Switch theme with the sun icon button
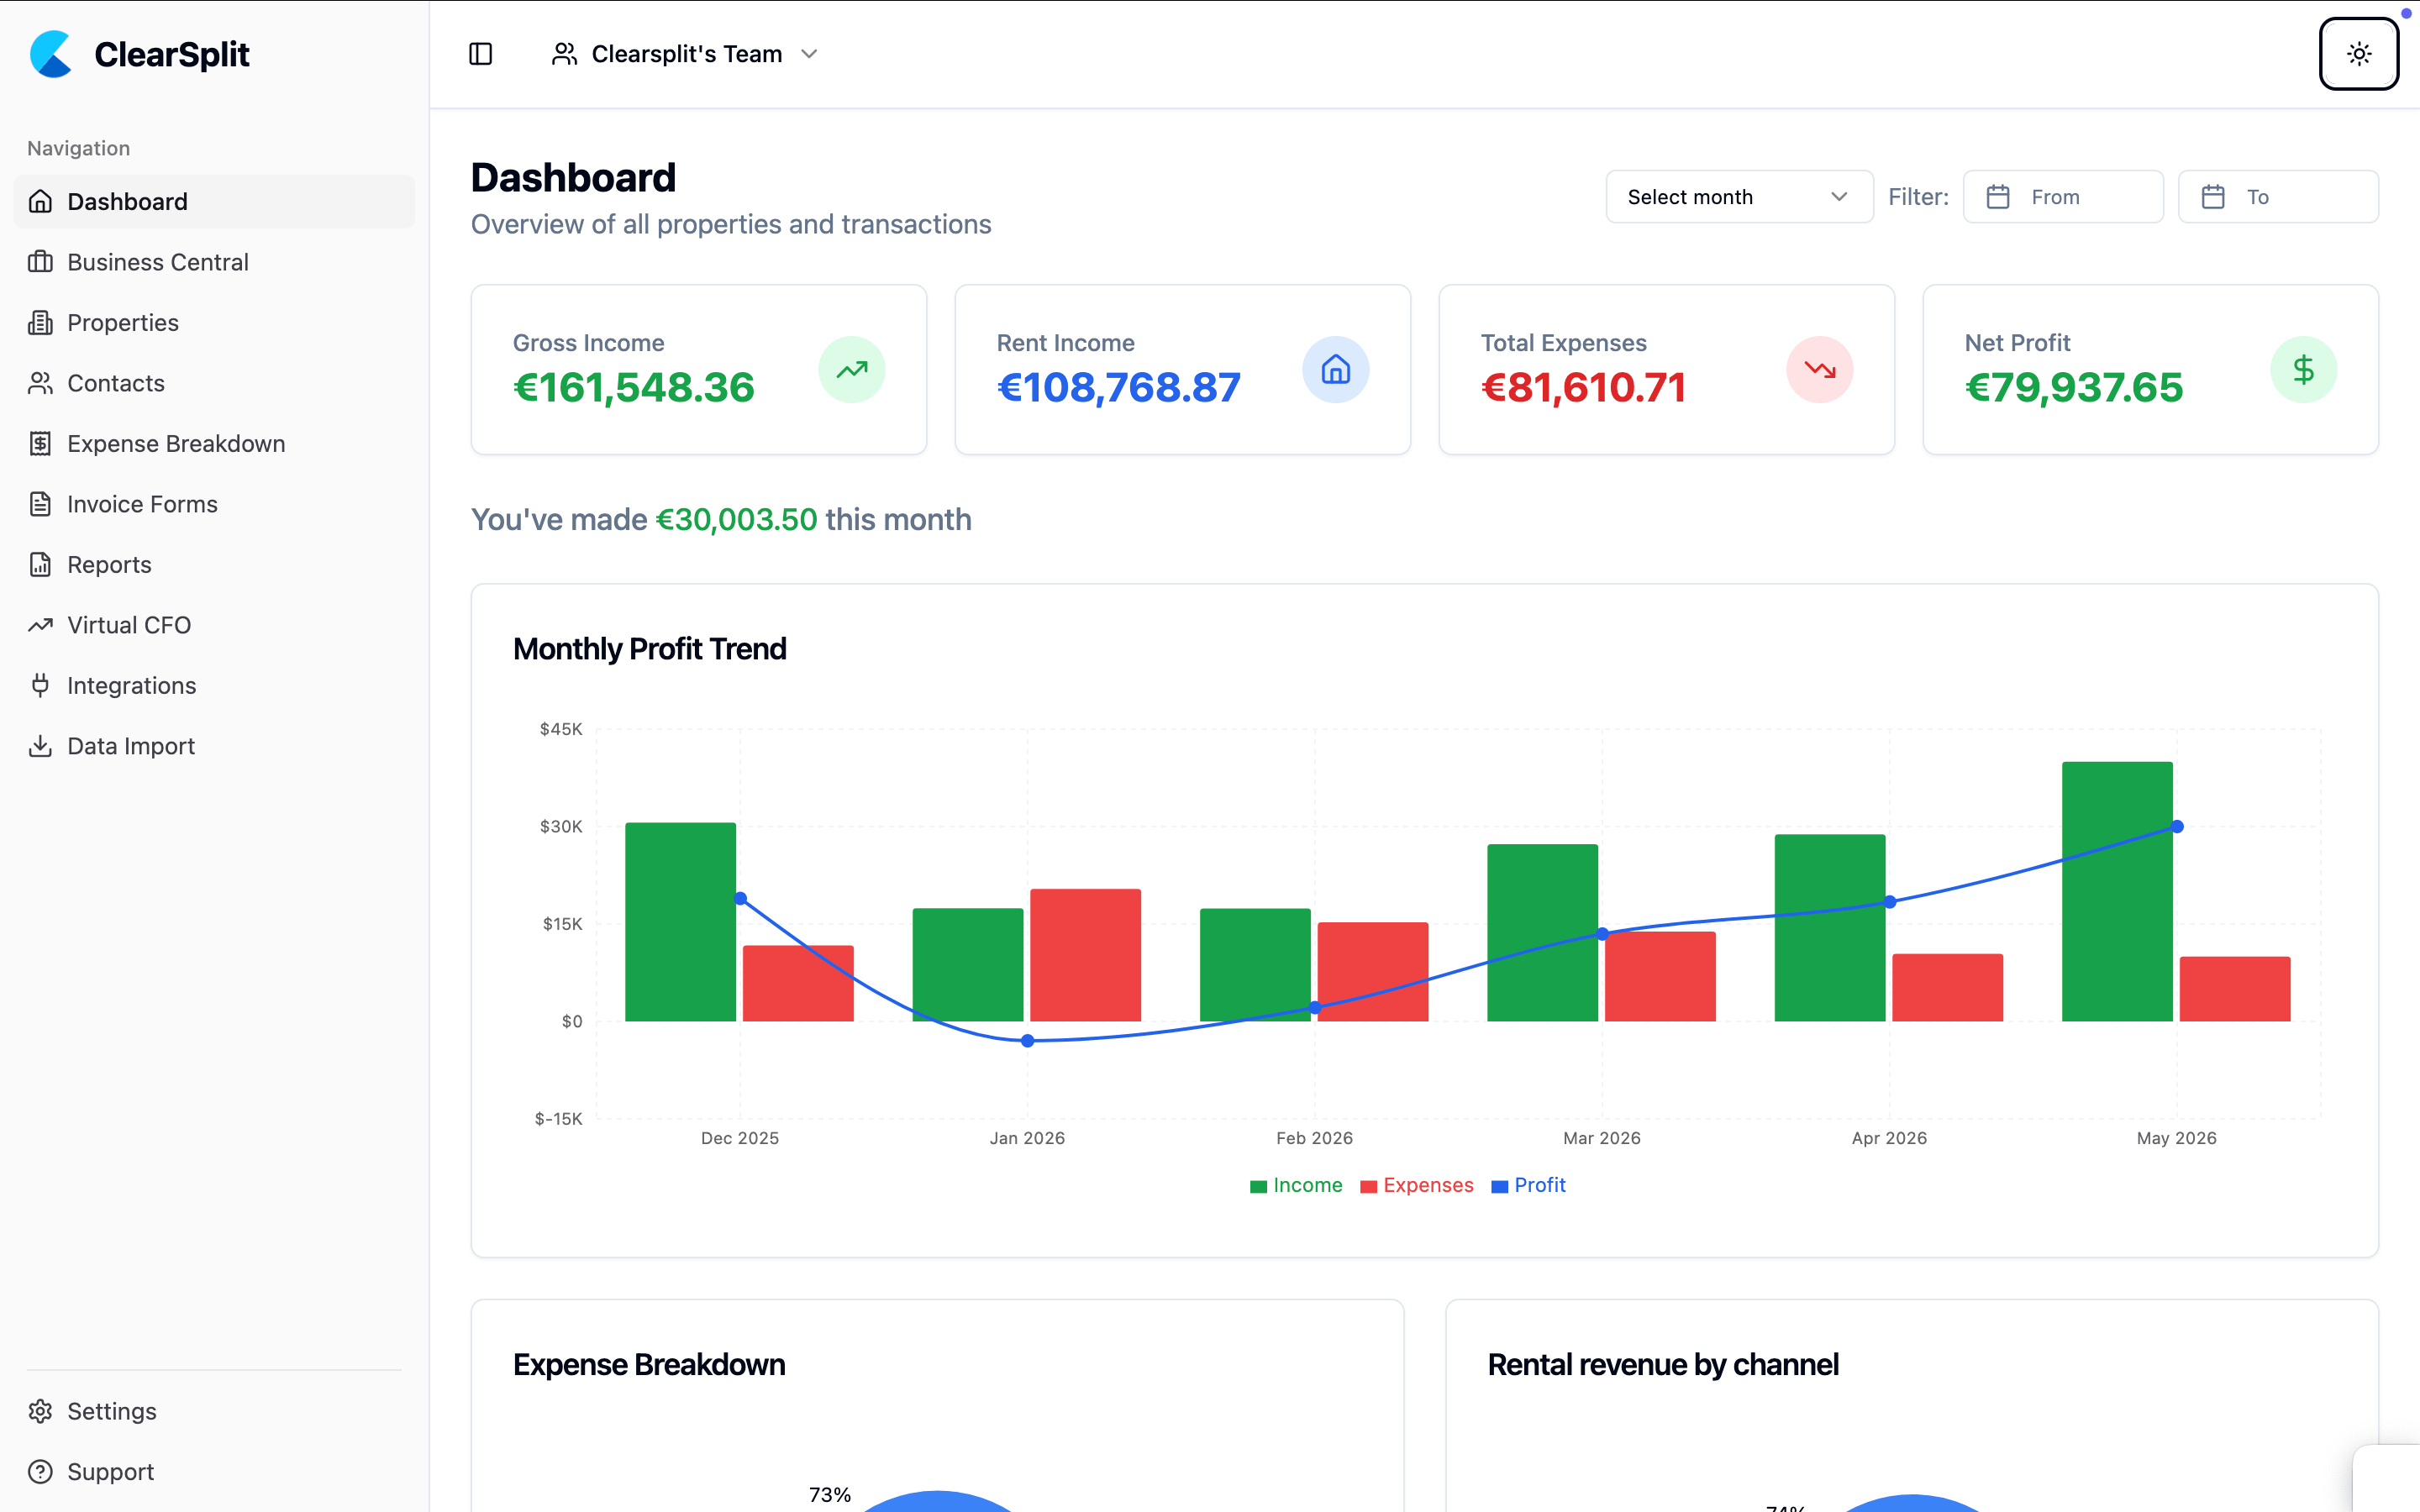 (2359, 54)
